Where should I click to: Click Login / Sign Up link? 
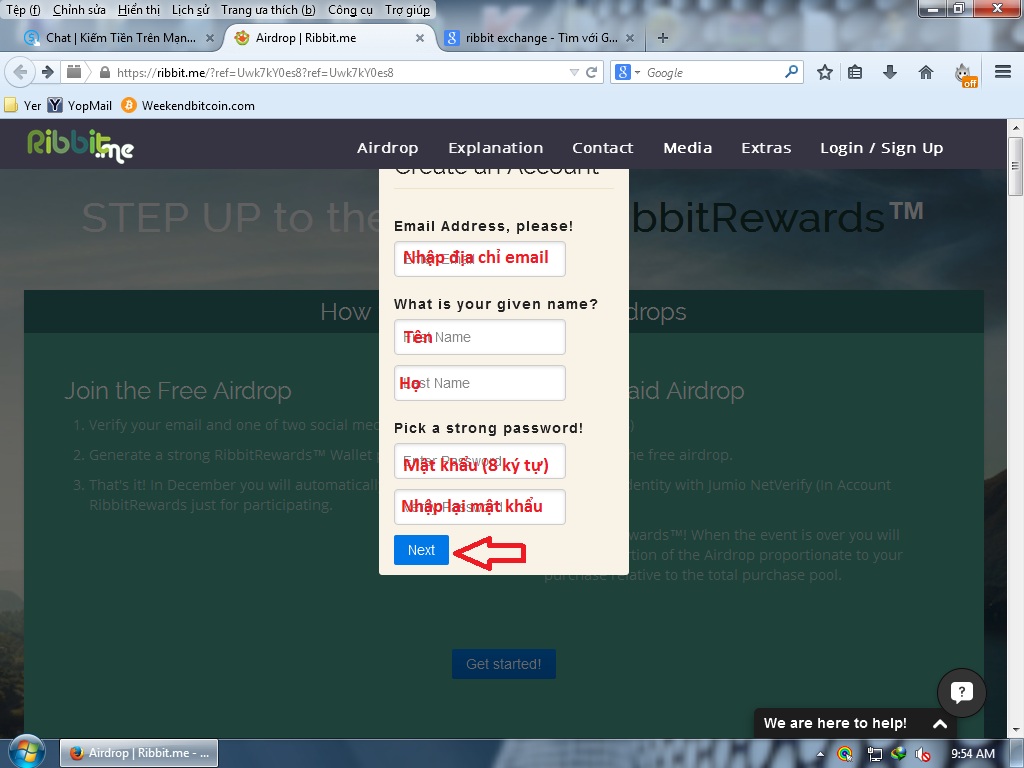point(882,148)
